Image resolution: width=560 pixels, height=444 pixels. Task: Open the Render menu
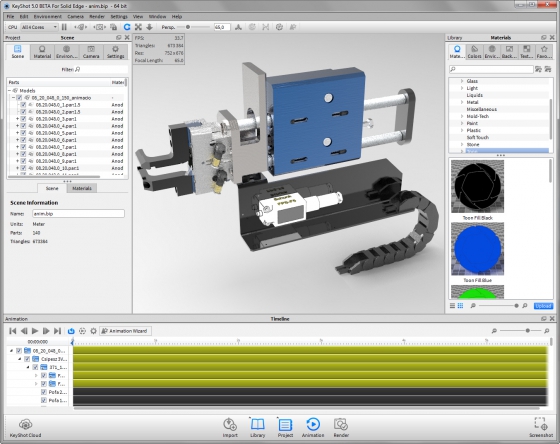pyautogui.click(x=97, y=16)
